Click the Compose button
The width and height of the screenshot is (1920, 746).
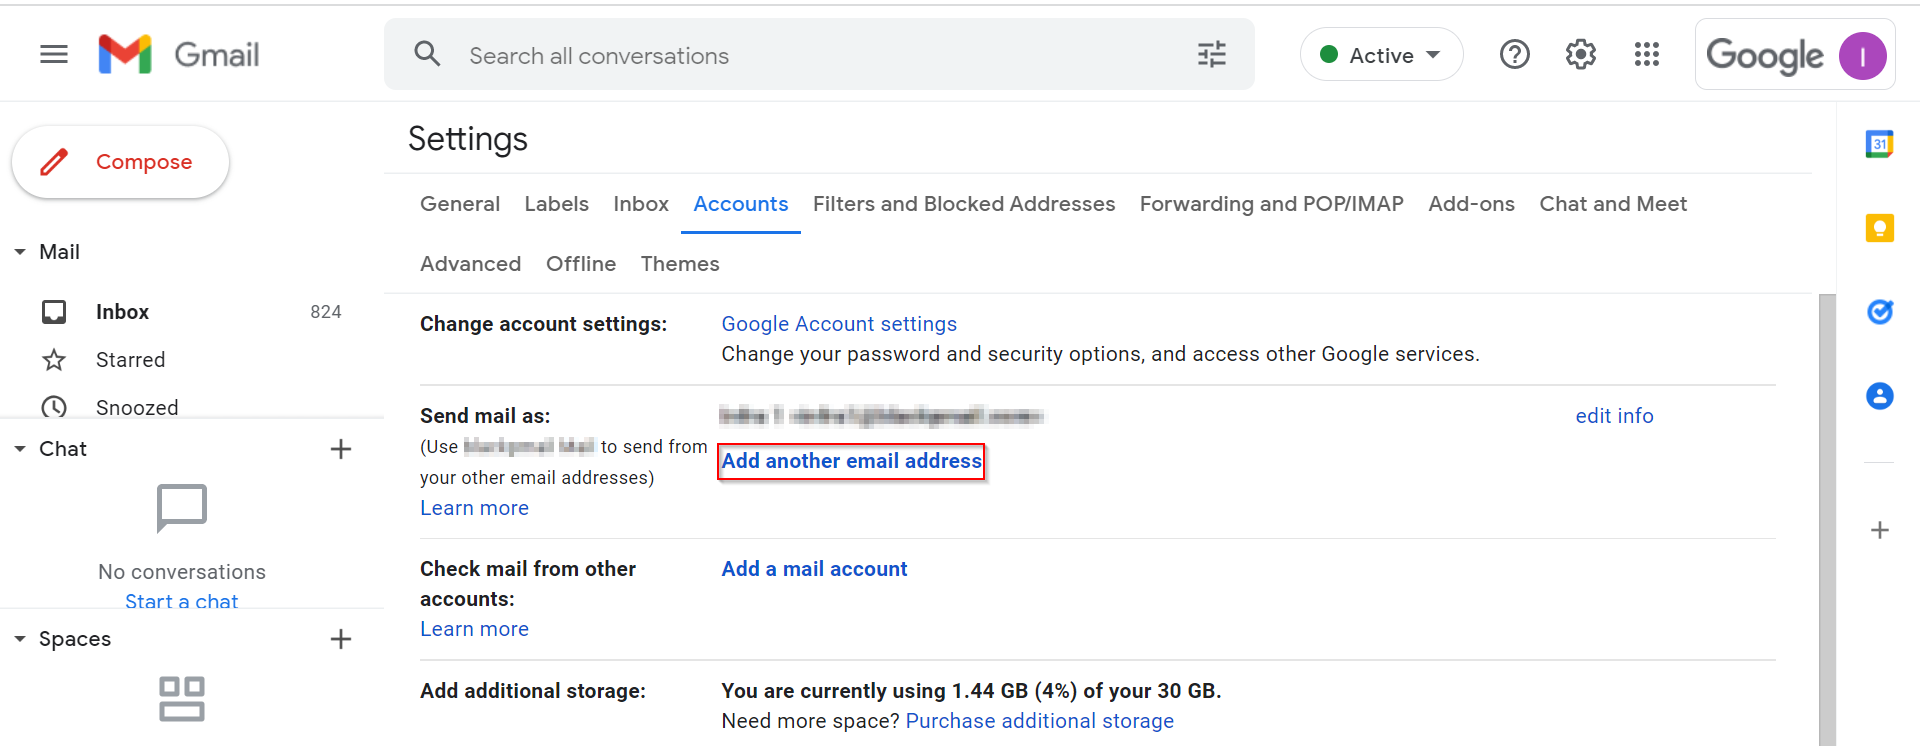[121, 162]
